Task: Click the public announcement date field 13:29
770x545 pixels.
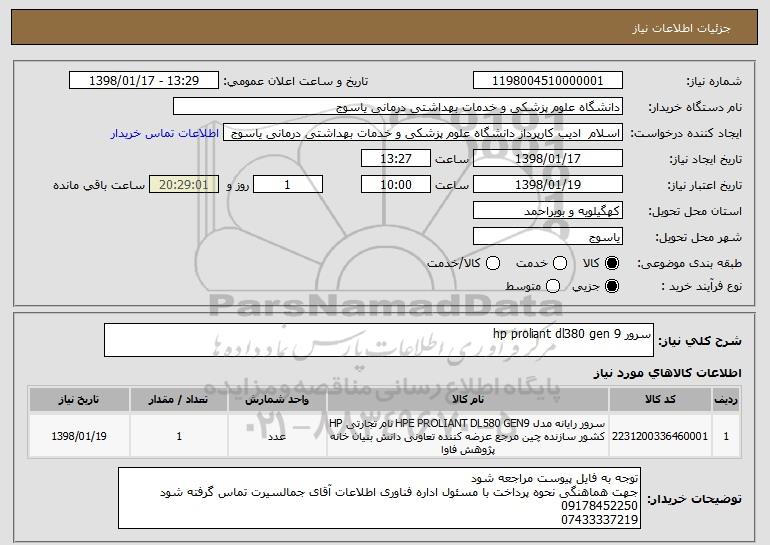Action: [x=144, y=80]
